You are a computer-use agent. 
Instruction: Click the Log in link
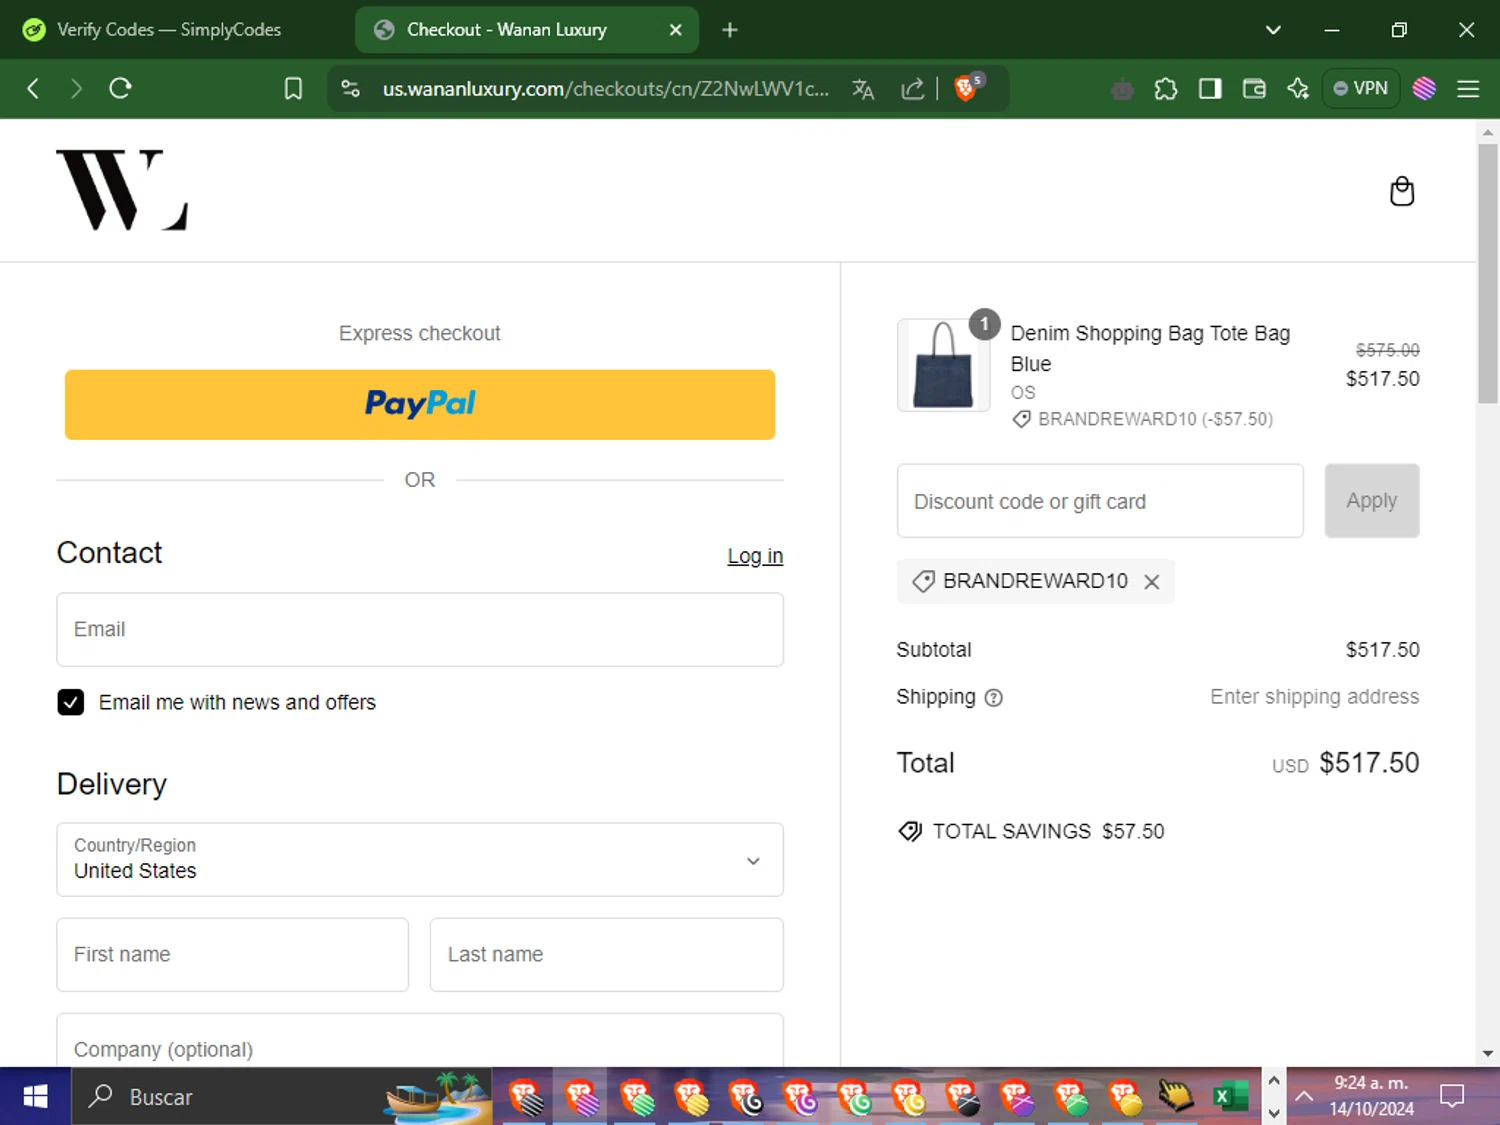point(755,556)
